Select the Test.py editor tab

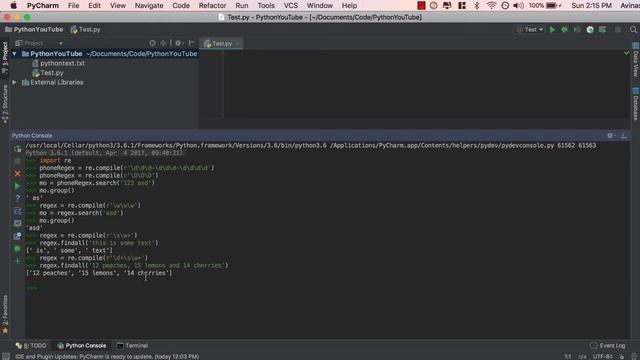(x=221, y=43)
